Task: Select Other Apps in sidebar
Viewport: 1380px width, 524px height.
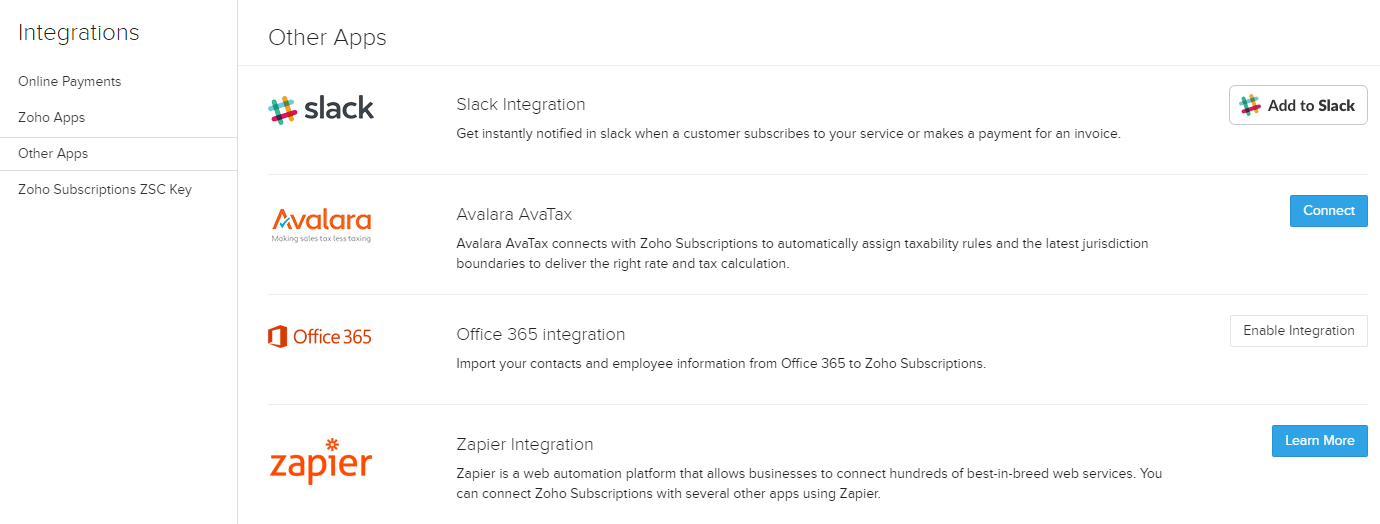Action: [53, 154]
